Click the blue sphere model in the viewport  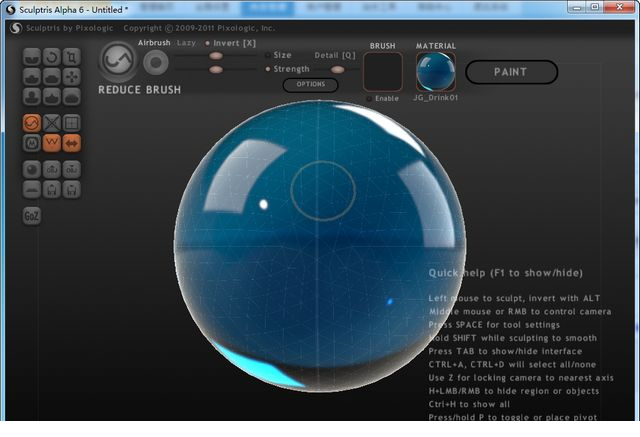pyautogui.click(x=320, y=246)
